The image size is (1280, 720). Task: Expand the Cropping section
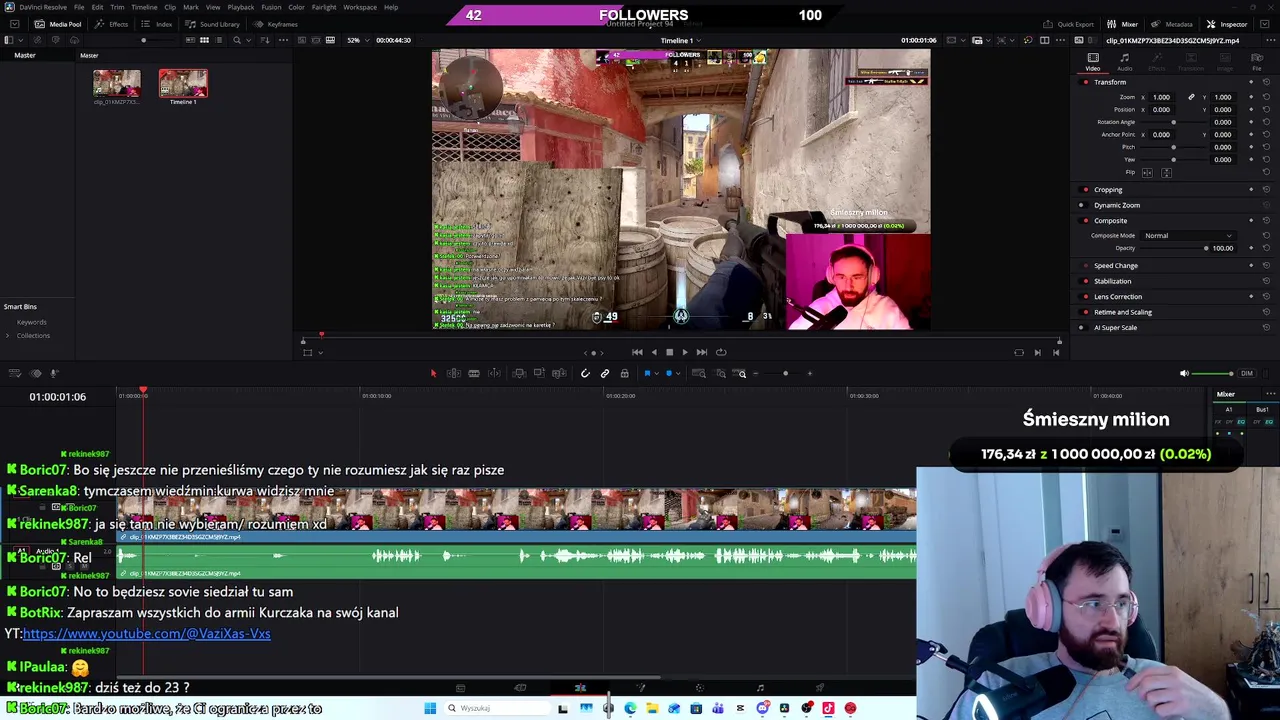[1108, 190]
